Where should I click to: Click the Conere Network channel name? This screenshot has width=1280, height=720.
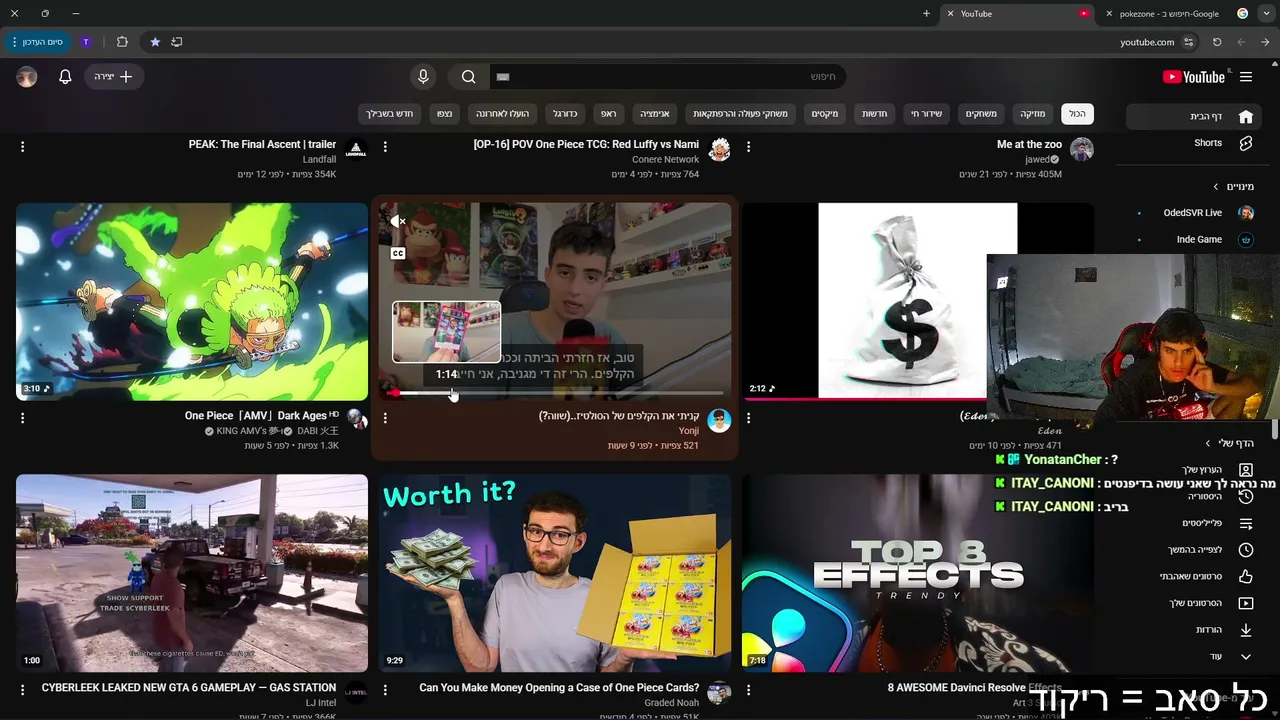666,160
